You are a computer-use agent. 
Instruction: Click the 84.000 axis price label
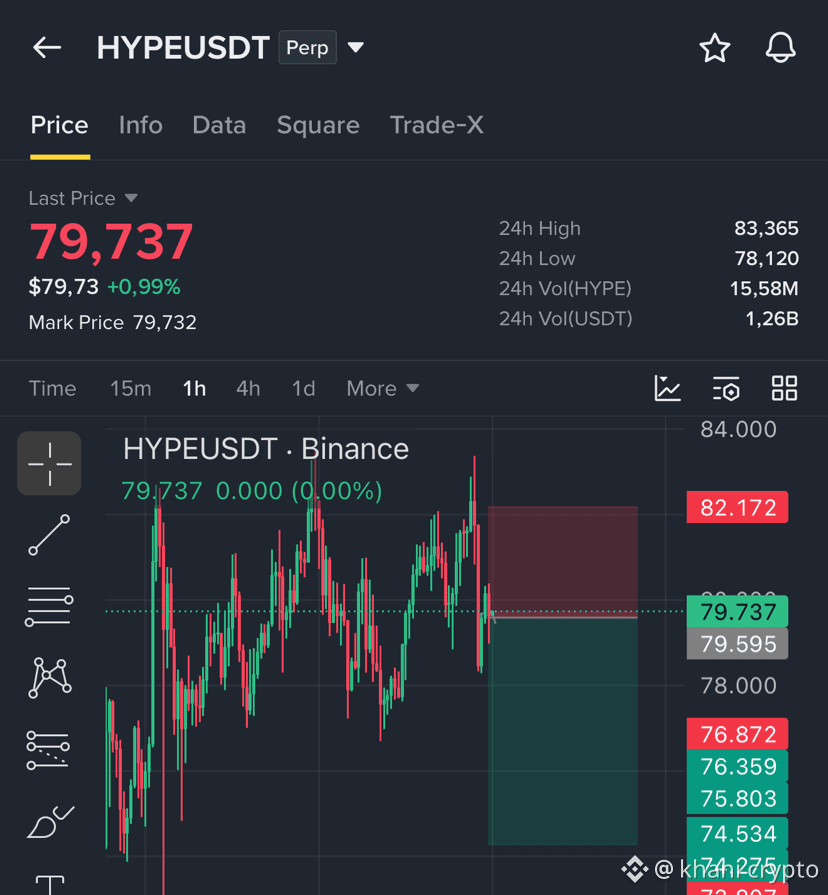(738, 430)
